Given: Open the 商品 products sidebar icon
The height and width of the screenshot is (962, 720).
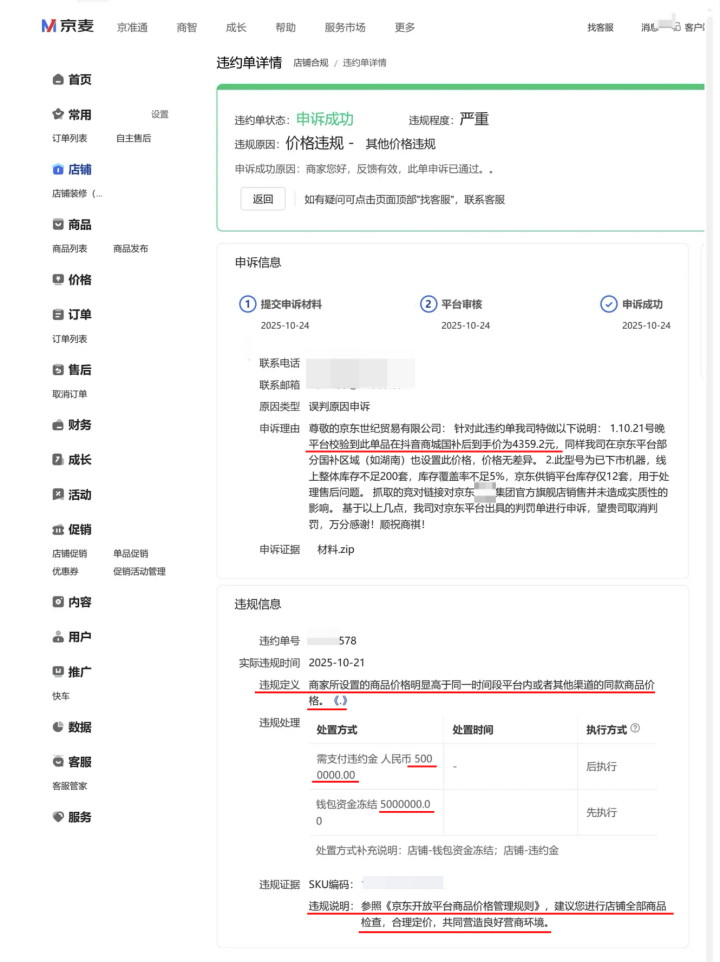Looking at the screenshot, I should [x=58, y=225].
